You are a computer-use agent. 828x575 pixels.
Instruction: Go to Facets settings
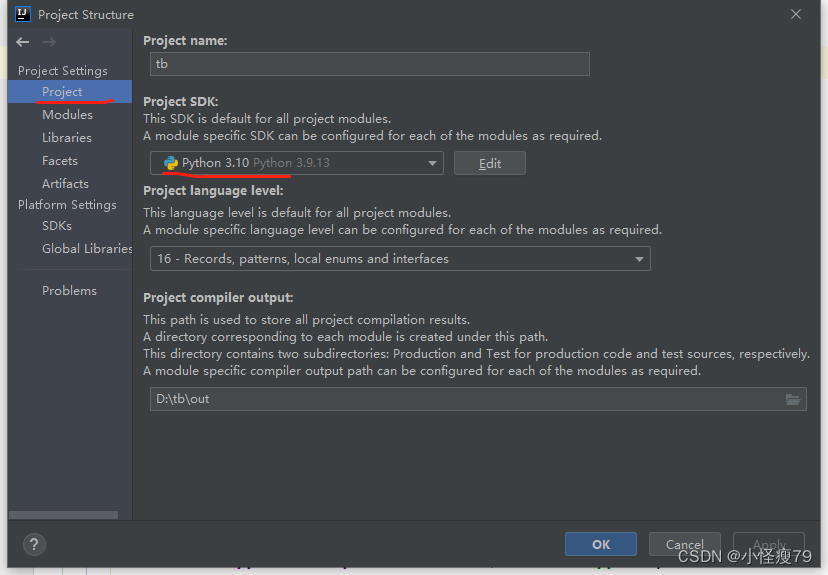point(60,161)
